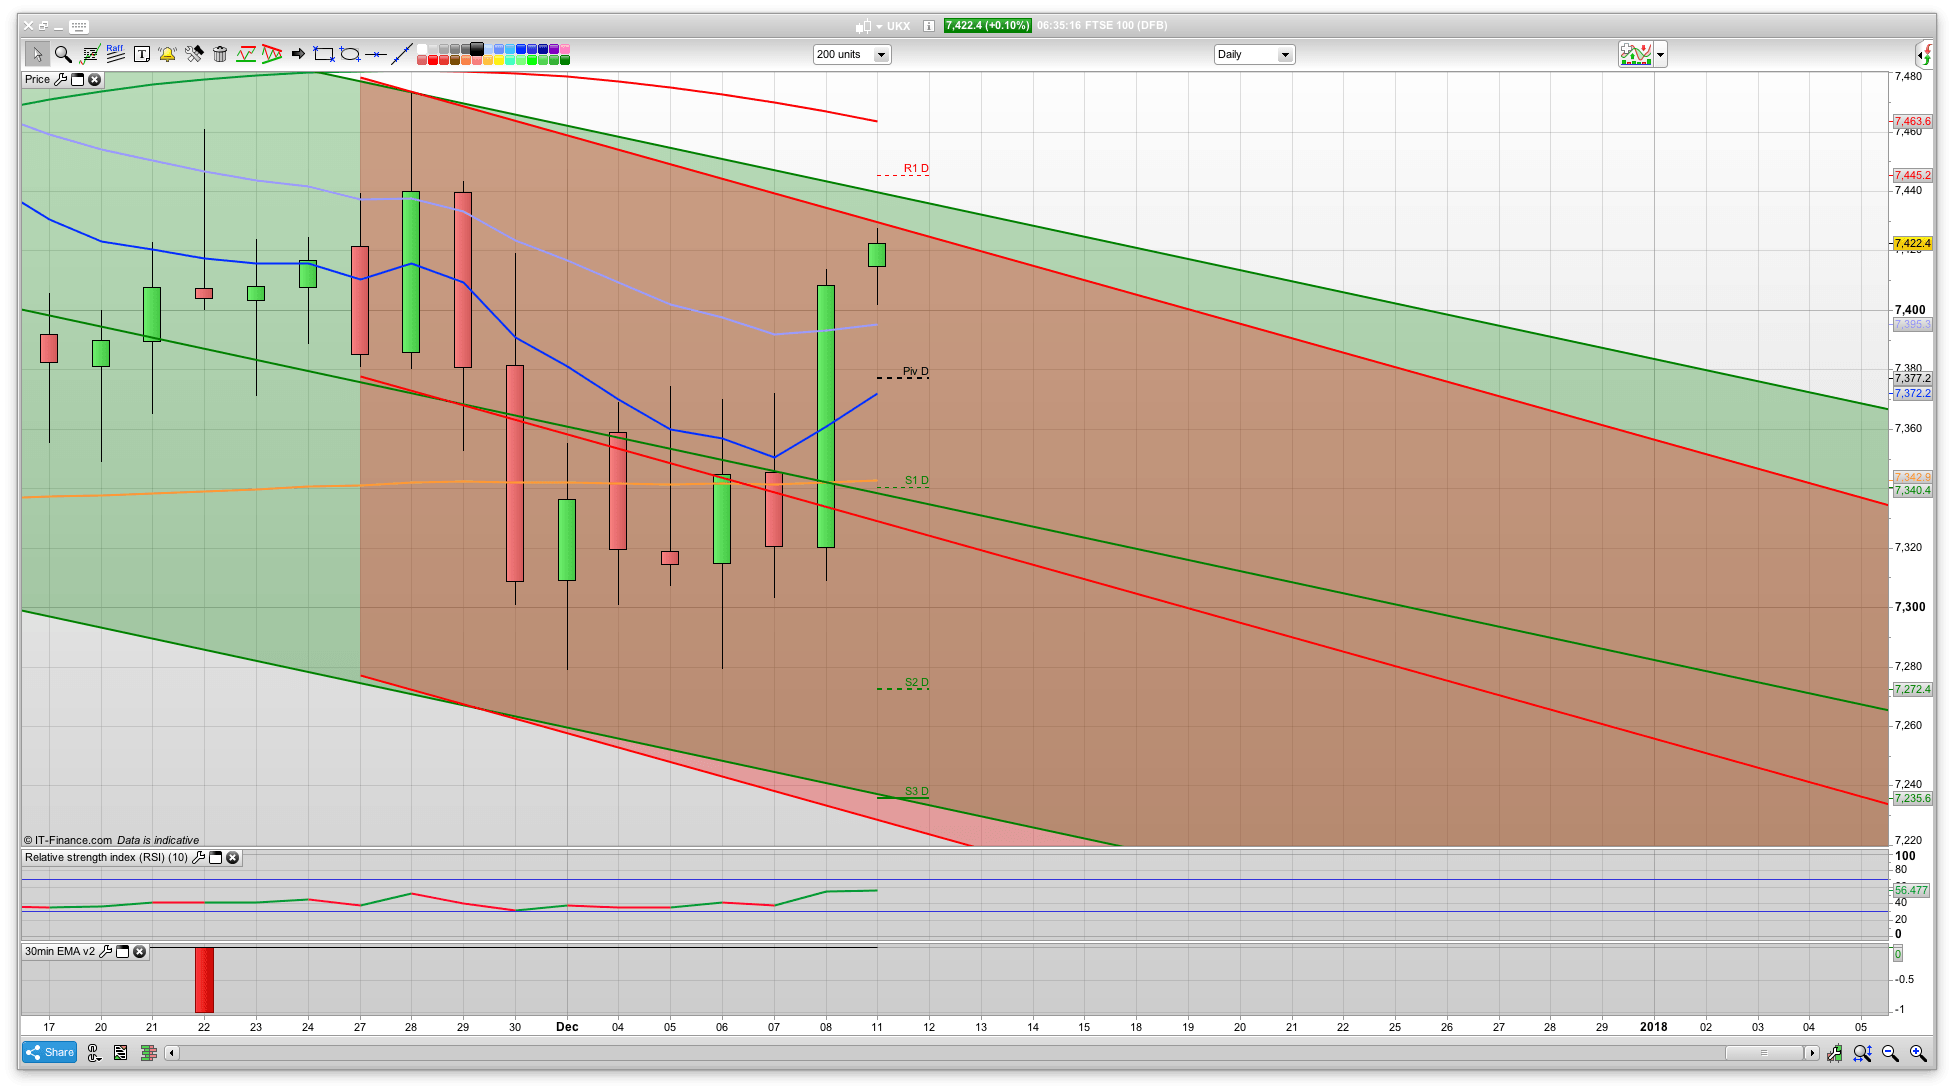Click the trash can delete tool

click(x=220, y=54)
